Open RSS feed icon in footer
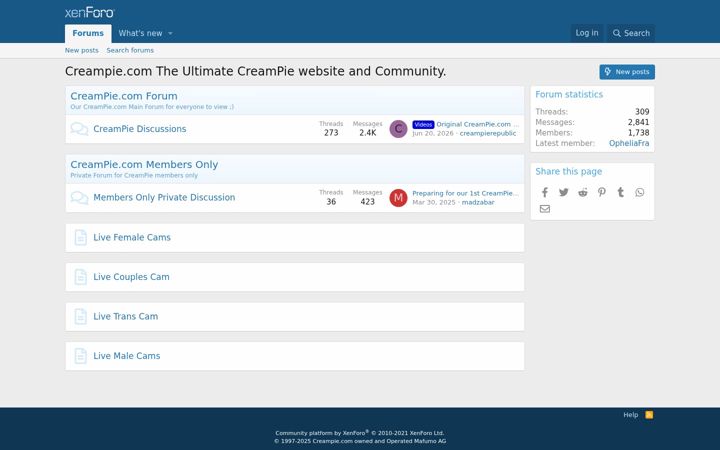This screenshot has height=450, width=720. click(649, 415)
